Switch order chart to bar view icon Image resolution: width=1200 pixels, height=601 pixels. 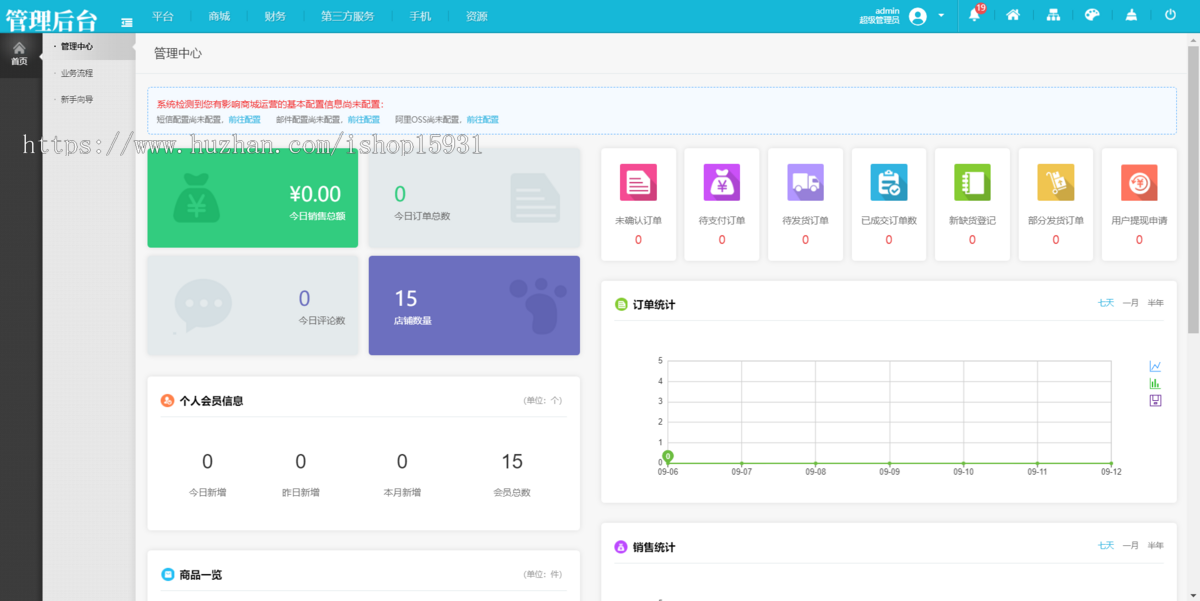[x=1155, y=383]
